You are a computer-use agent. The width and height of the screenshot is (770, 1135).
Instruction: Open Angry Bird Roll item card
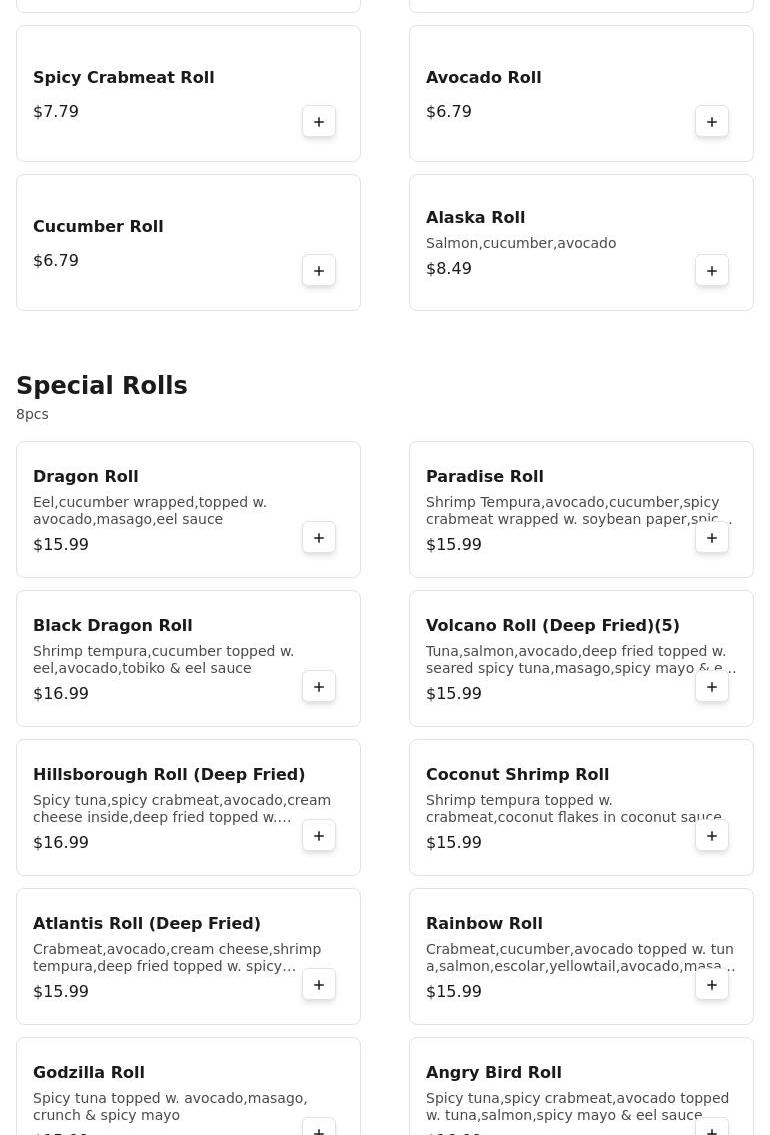493,1072
